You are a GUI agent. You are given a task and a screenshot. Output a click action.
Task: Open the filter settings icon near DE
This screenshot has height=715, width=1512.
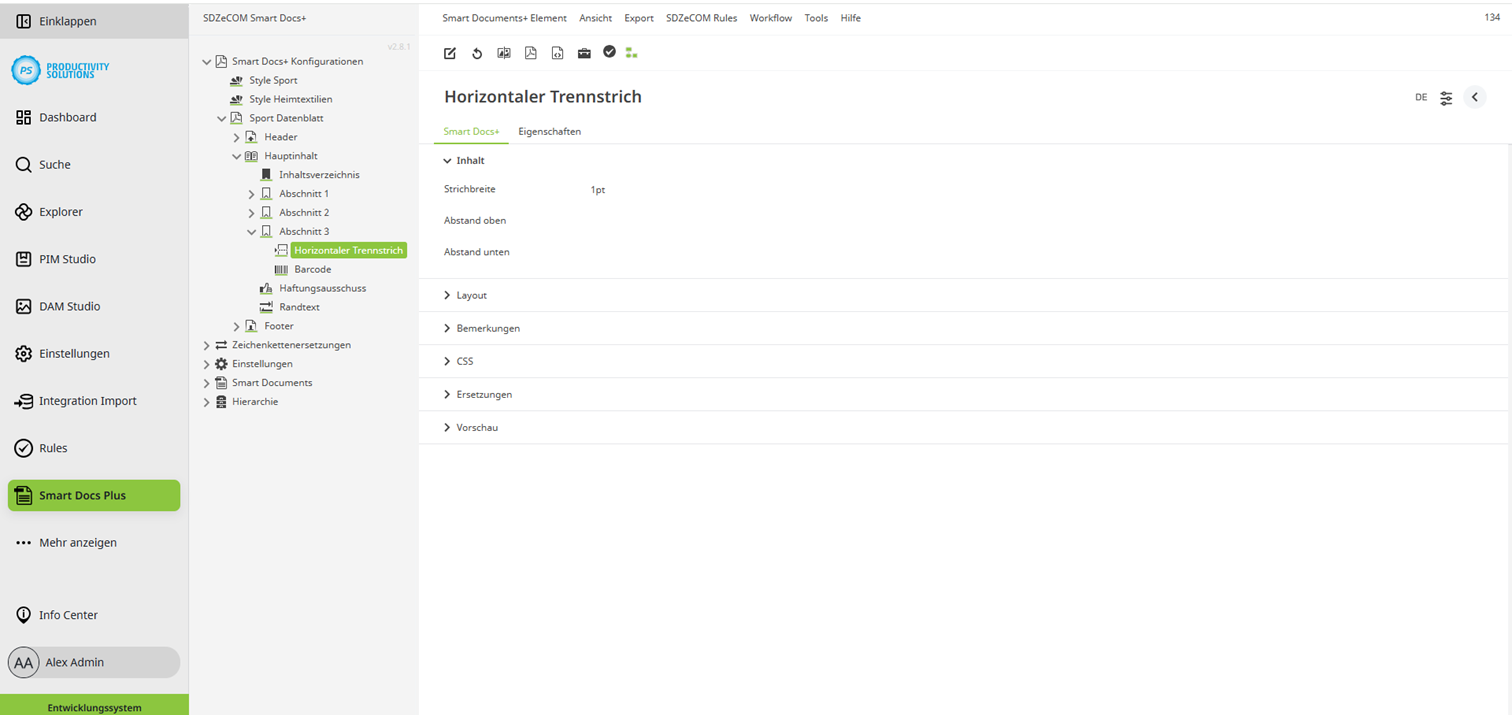(1446, 97)
